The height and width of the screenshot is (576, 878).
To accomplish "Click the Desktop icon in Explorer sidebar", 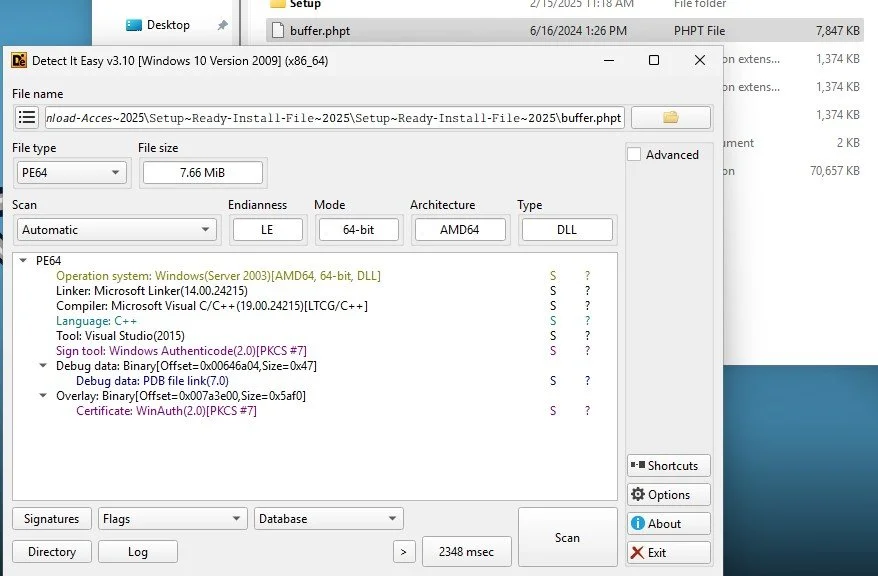I will [x=134, y=25].
